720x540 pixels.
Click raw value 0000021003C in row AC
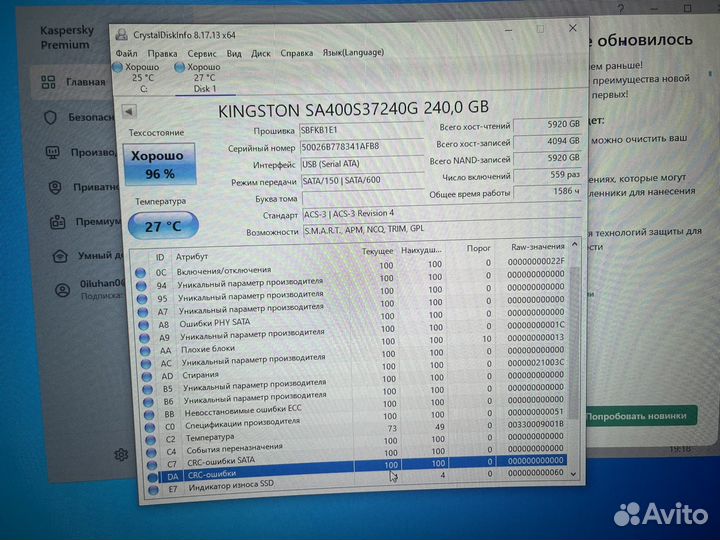tap(535, 362)
